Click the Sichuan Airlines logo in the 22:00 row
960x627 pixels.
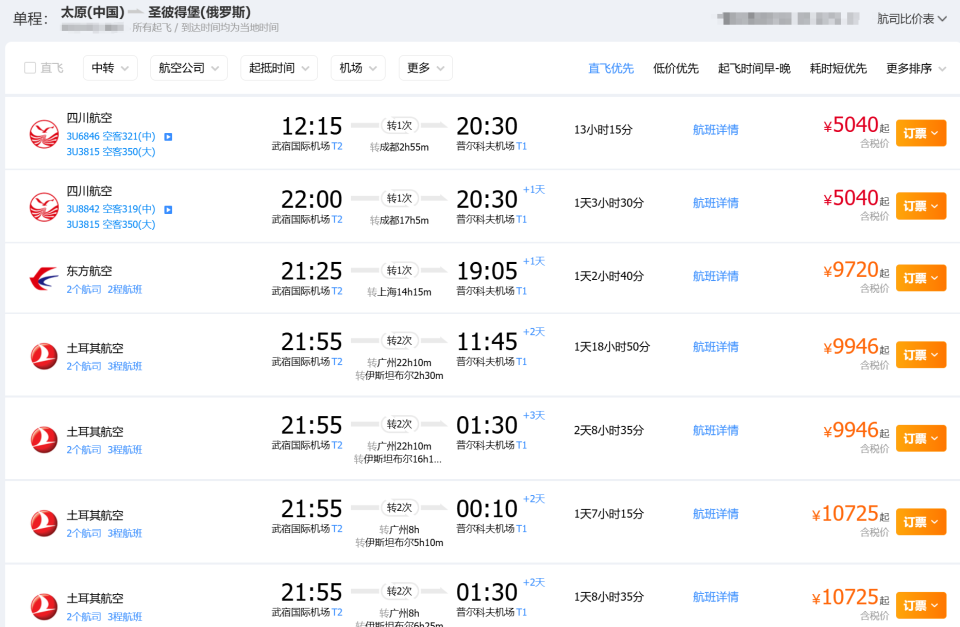(x=44, y=208)
